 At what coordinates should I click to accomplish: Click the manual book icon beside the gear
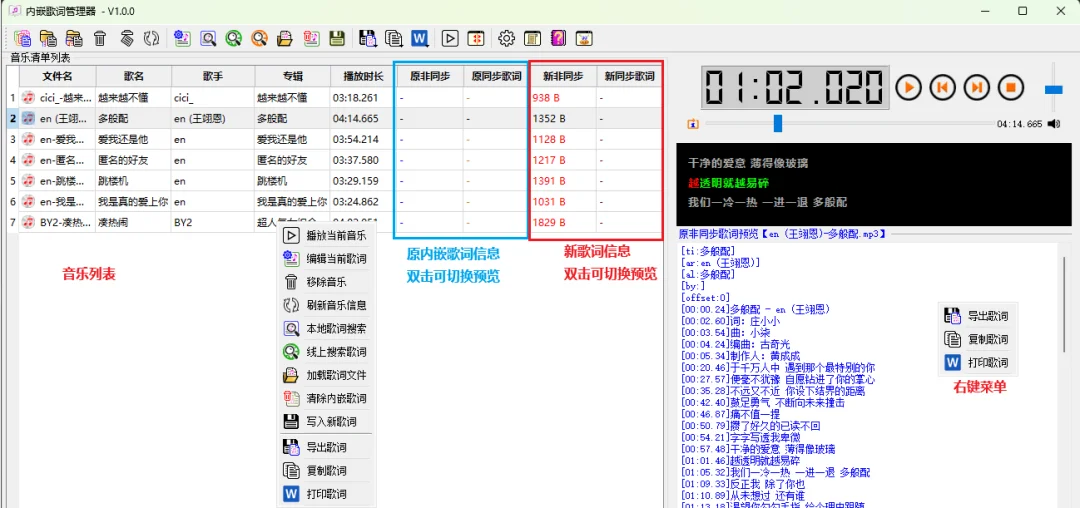(532, 39)
